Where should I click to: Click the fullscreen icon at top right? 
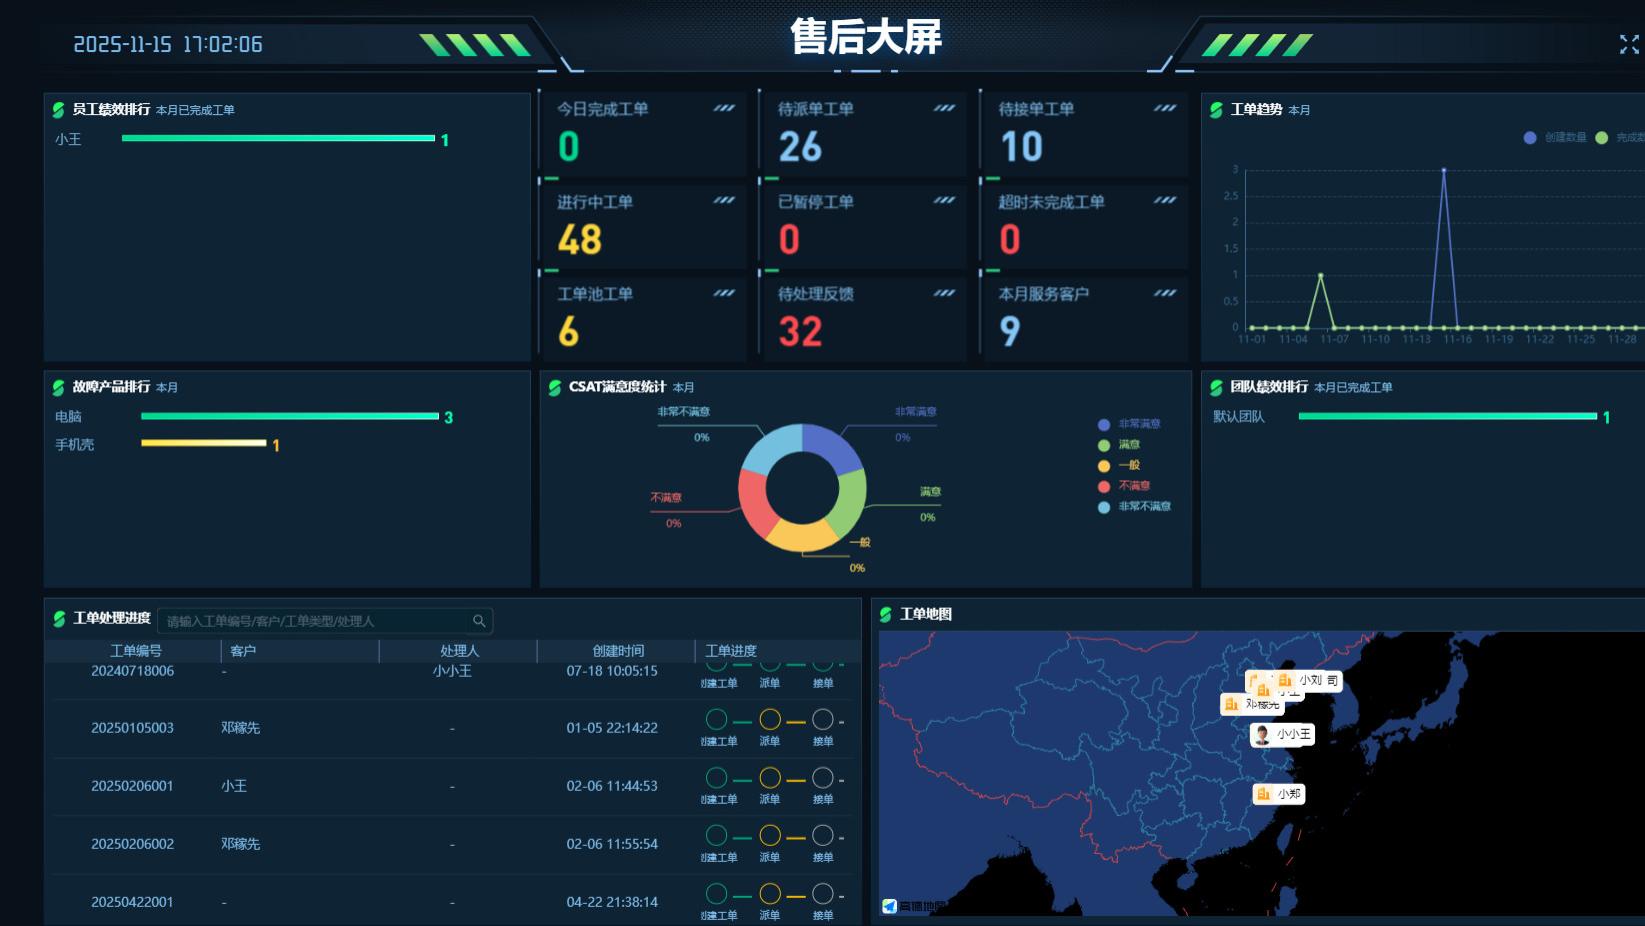coord(1629,44)
